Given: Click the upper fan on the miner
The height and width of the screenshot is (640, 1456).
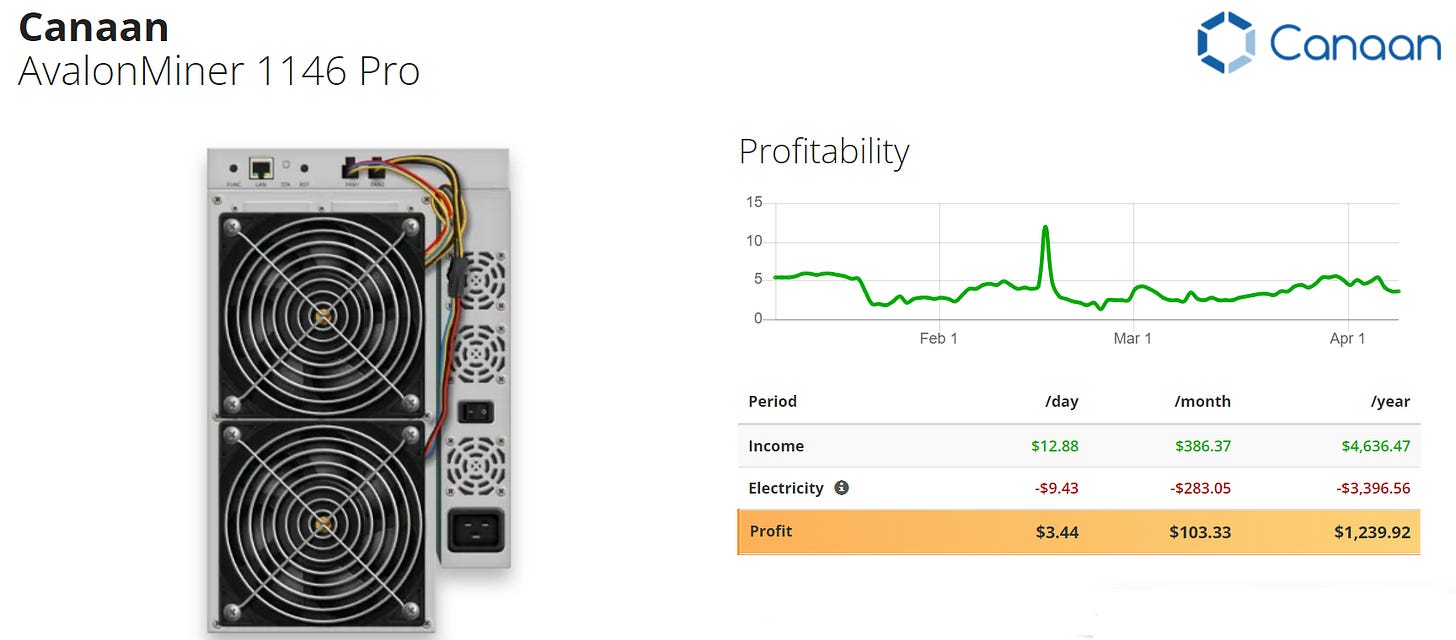Looking at the screenshot, I should (x=322, y=316).
